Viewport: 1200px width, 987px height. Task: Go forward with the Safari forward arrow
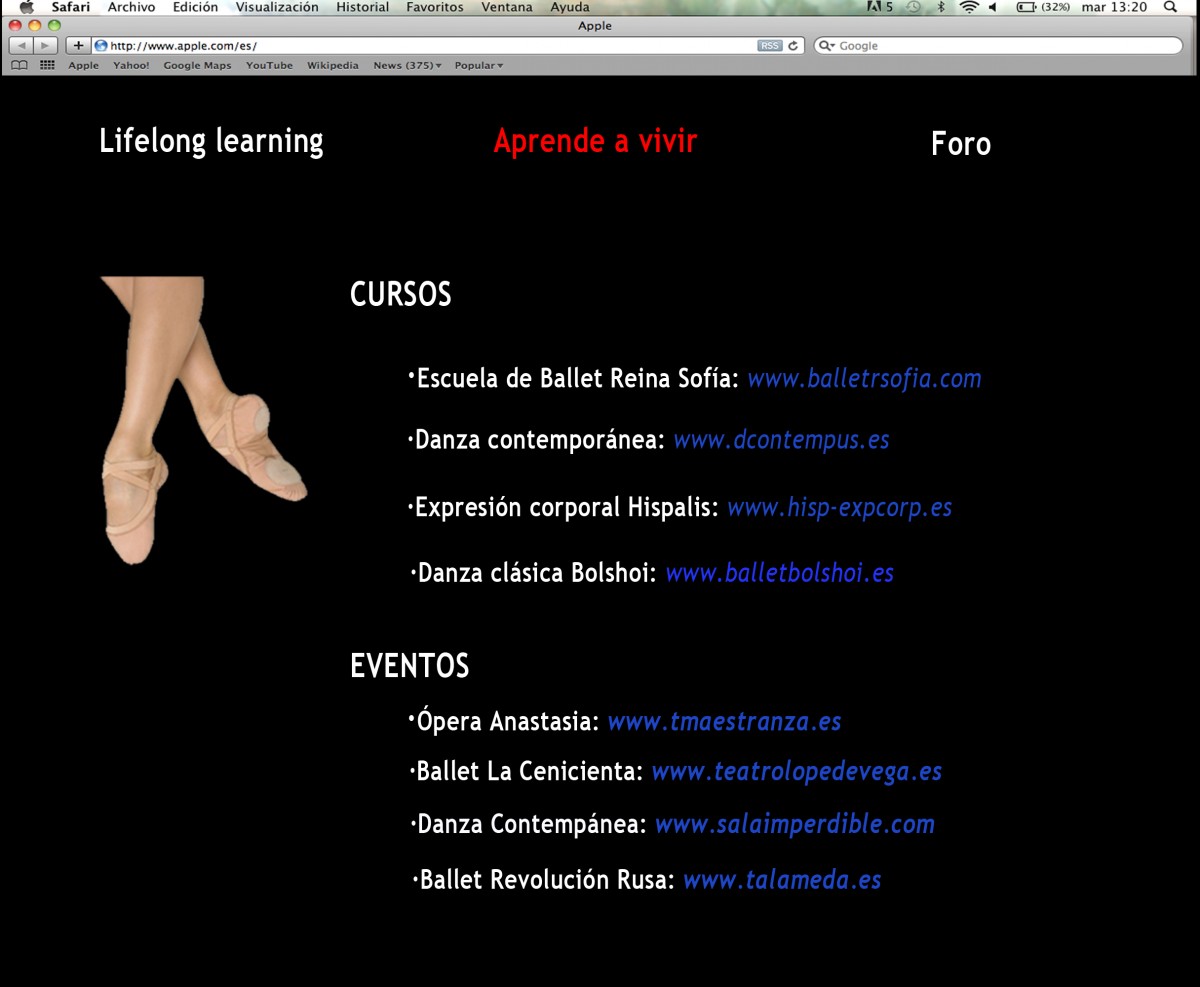47,46
